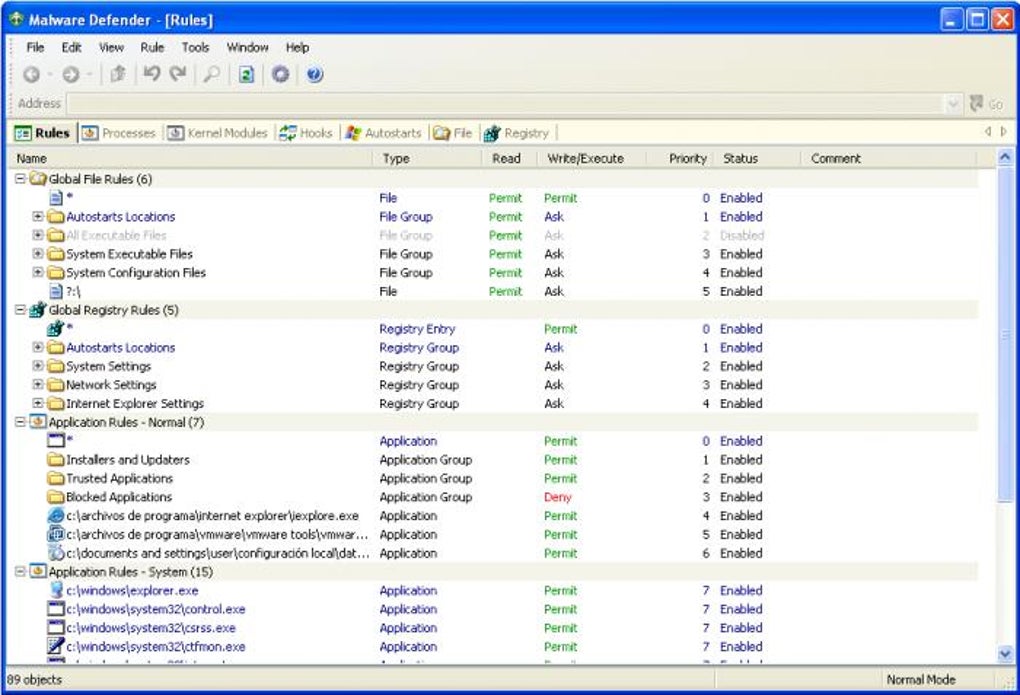The width and height of the screenshot is (1020, 695).
Task: Click the Help question mark icon
Action: tap(314, 74)
